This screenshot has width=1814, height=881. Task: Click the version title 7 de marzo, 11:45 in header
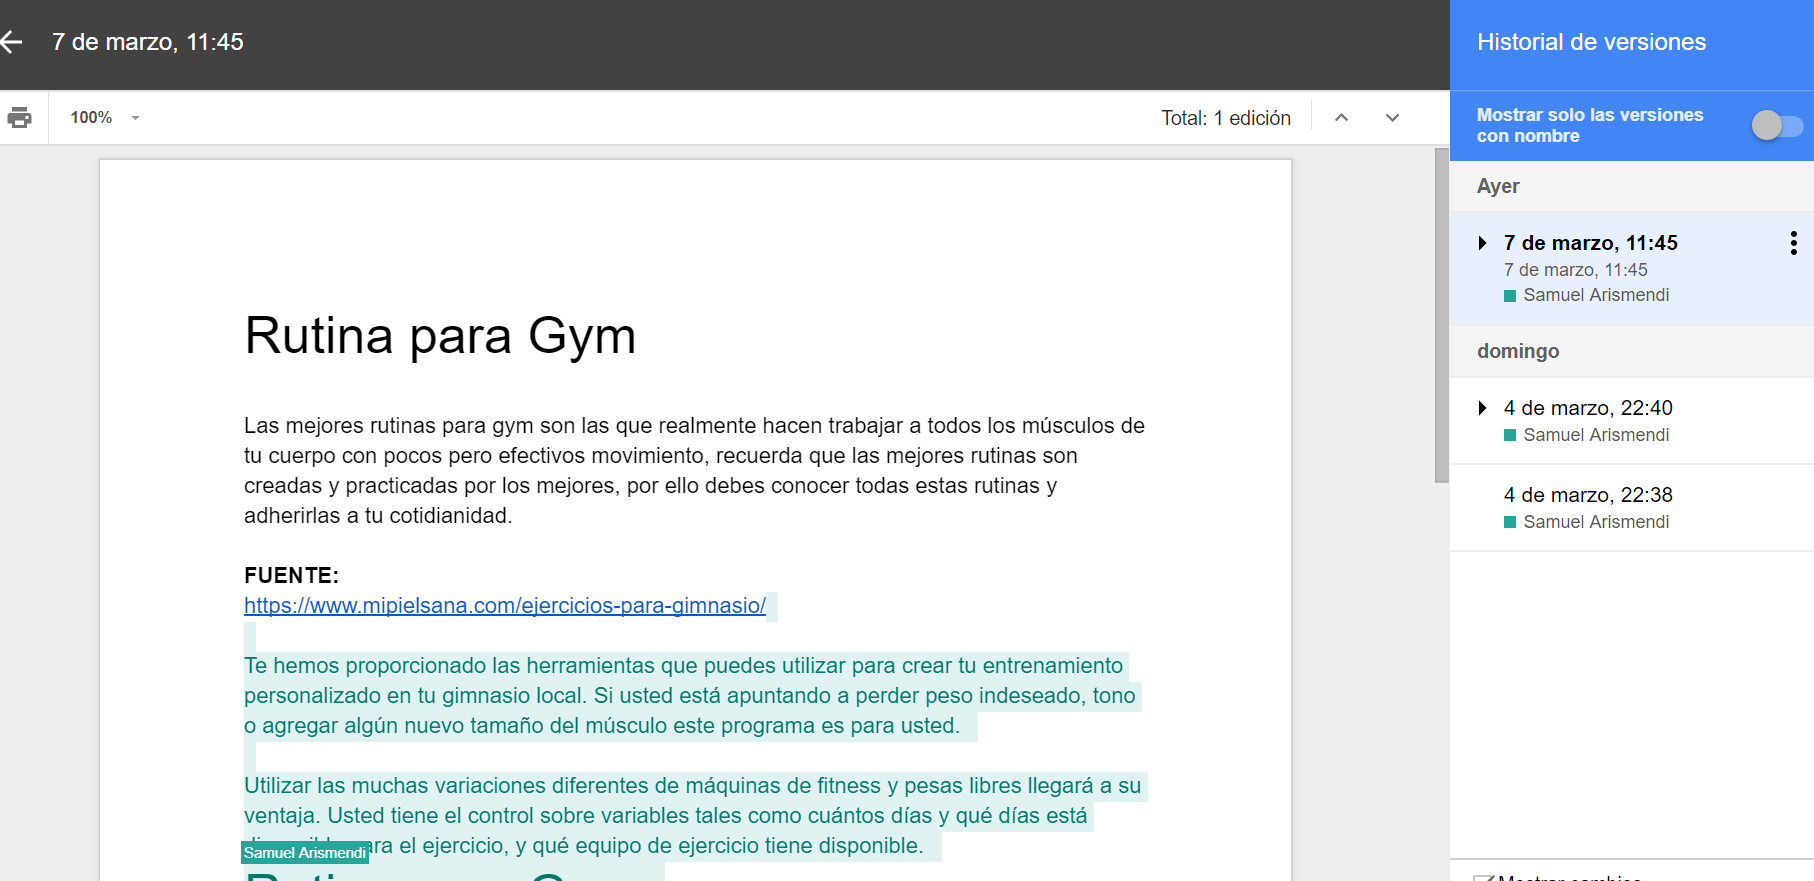pyautogui.click(x=148, y=42)
